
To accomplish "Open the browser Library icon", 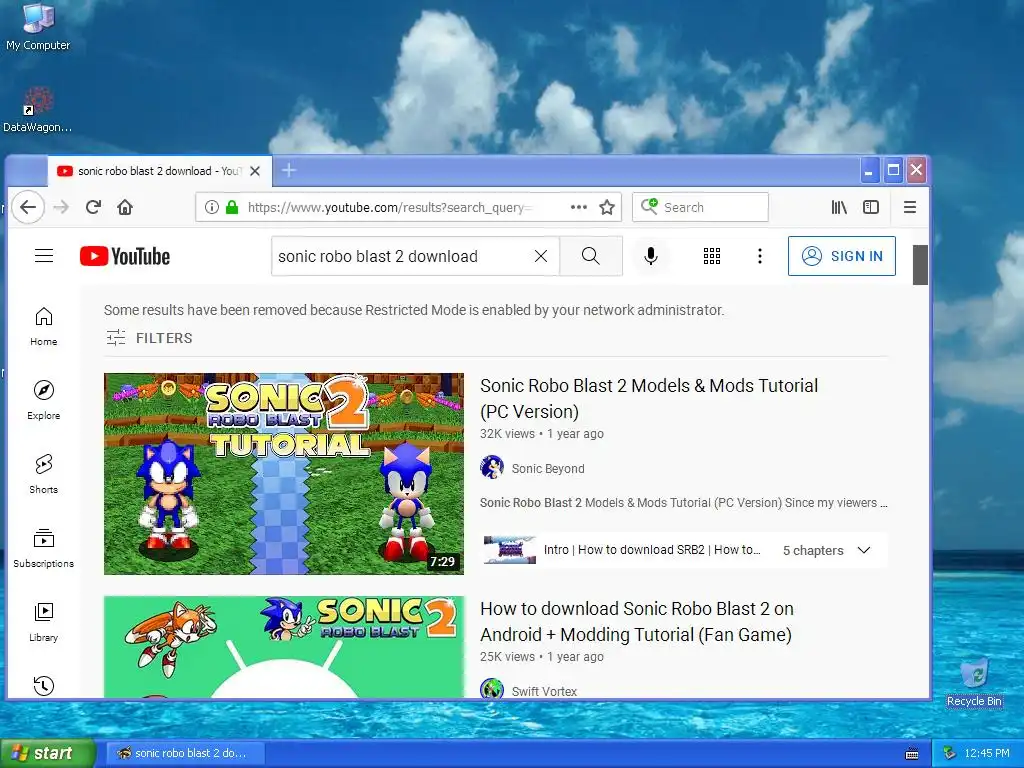I will [x=839, y=207].
